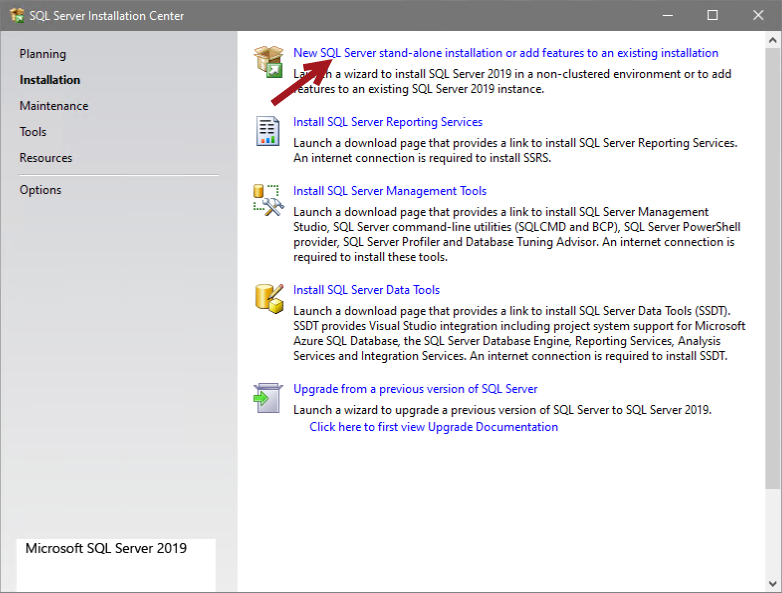Select the Installation section
Viewport: 782px width, 593px height.
[x=50, y=80]
